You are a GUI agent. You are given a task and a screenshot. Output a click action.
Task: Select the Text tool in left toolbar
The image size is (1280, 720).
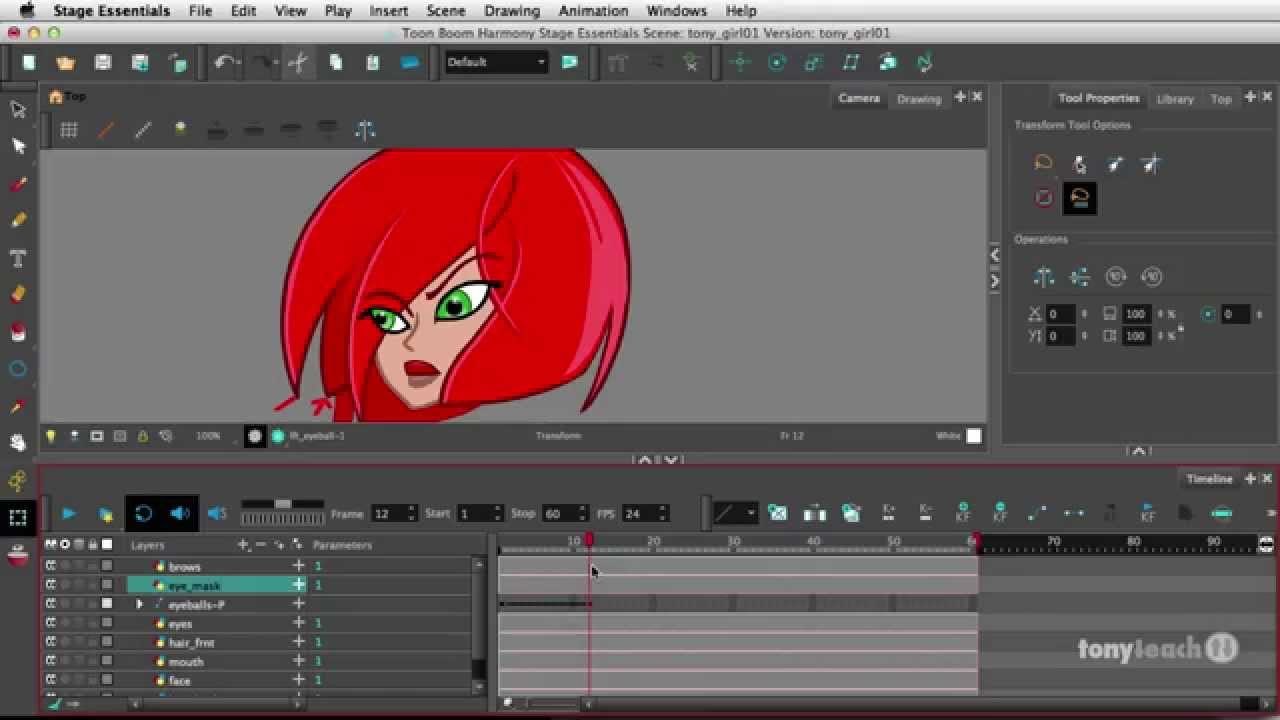(x=18, y=258)
